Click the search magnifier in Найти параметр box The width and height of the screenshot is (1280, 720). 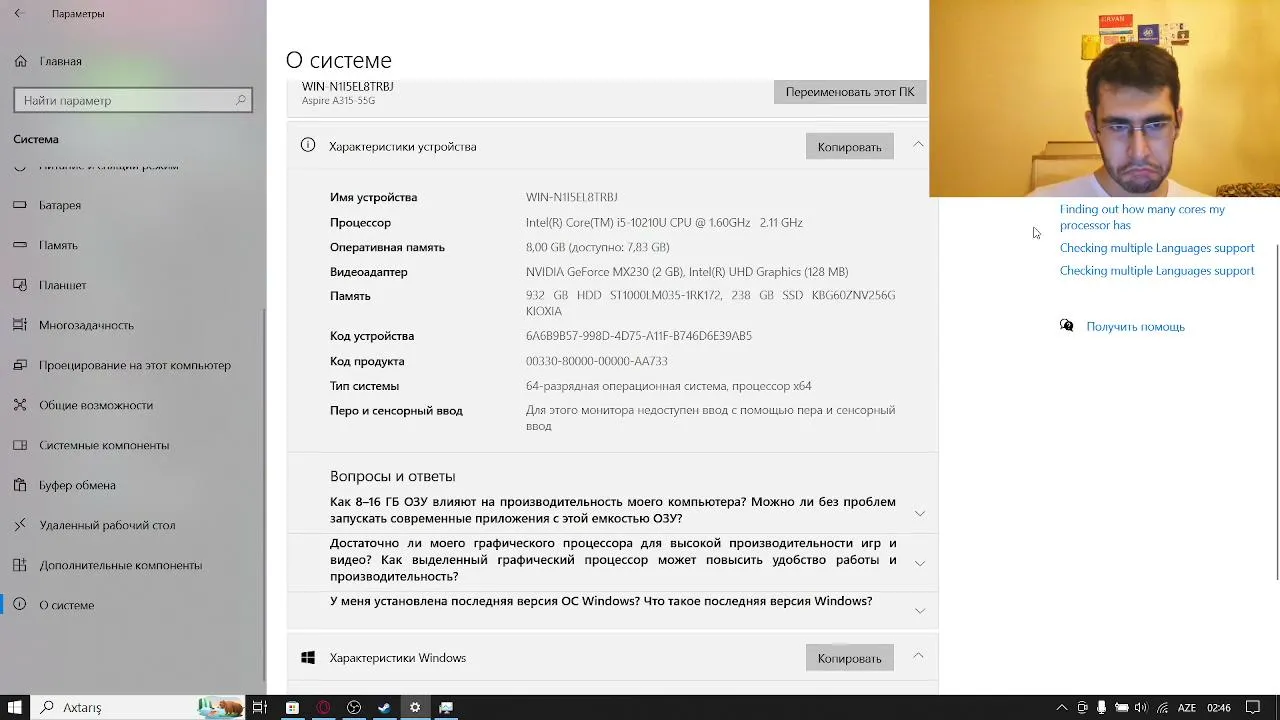coord(241,100)
